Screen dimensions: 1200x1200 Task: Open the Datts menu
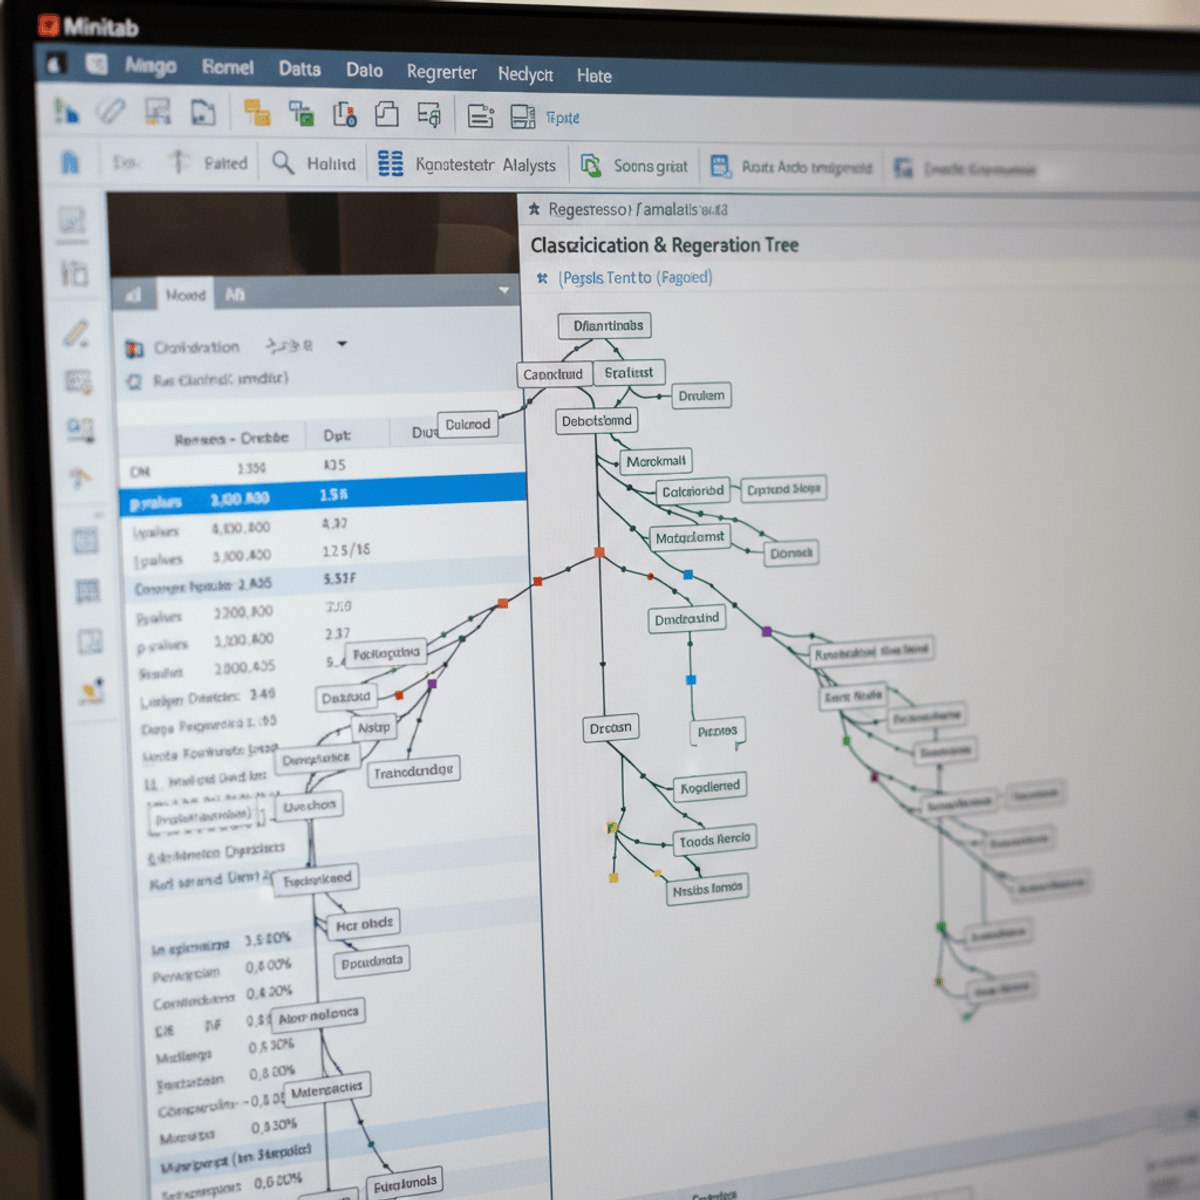[x=300, y=69]
